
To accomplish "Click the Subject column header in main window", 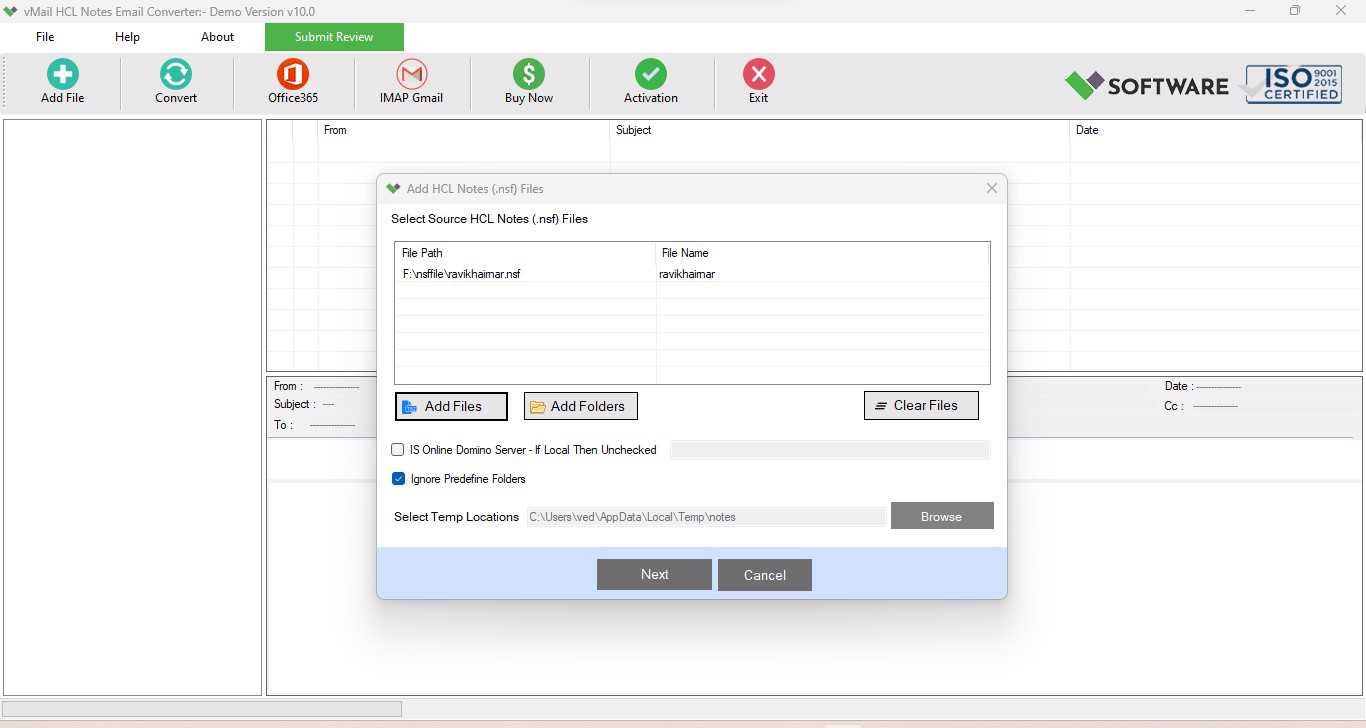I will [840, 130].
